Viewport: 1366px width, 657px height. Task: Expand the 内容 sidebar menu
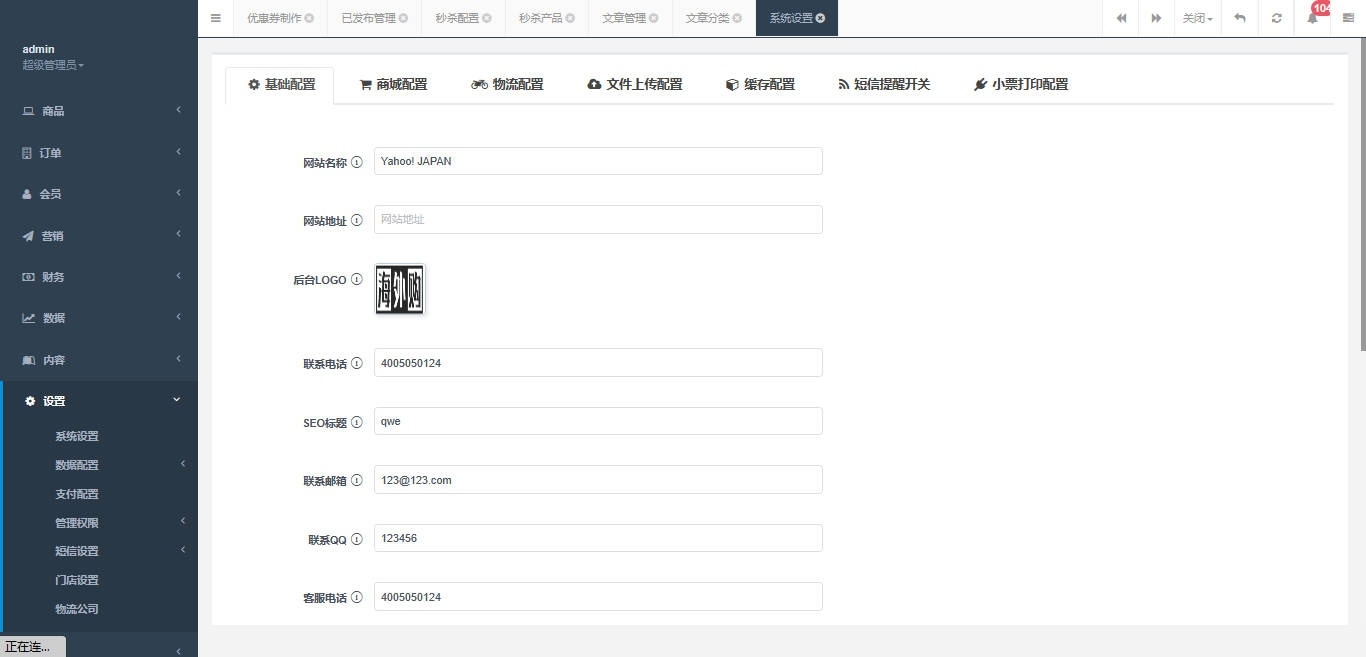99,360
